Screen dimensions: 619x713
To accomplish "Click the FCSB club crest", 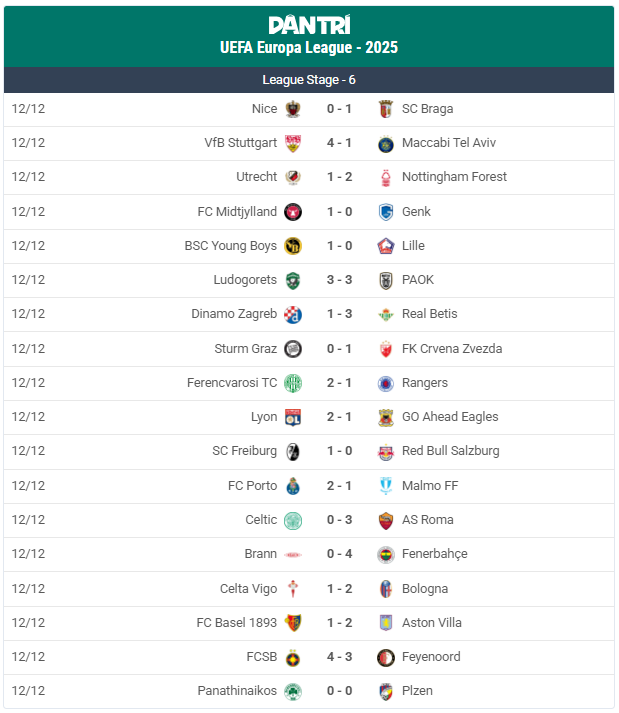I will pos(293,657).
